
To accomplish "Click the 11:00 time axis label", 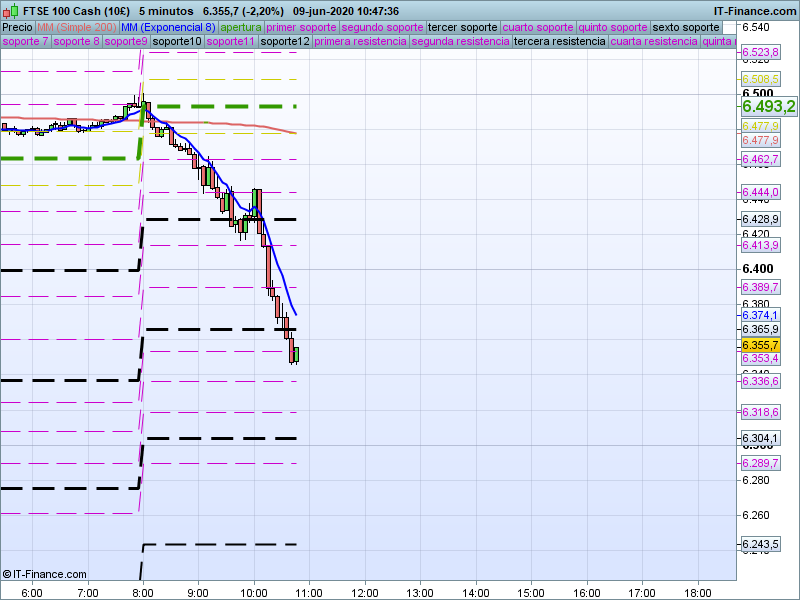I will (x=309, y=593).
